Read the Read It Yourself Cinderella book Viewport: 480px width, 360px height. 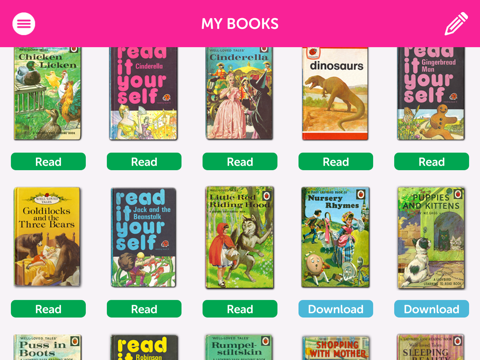pos(144,162)
